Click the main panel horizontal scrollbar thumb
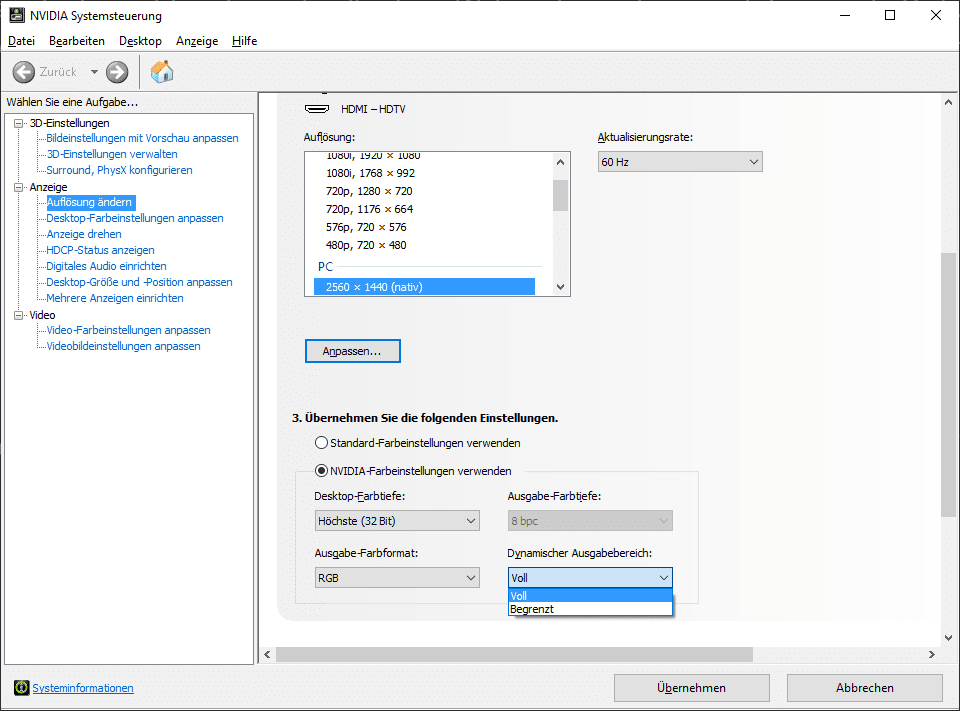Screen dimensions: 960x711 [x=514, y=655]
